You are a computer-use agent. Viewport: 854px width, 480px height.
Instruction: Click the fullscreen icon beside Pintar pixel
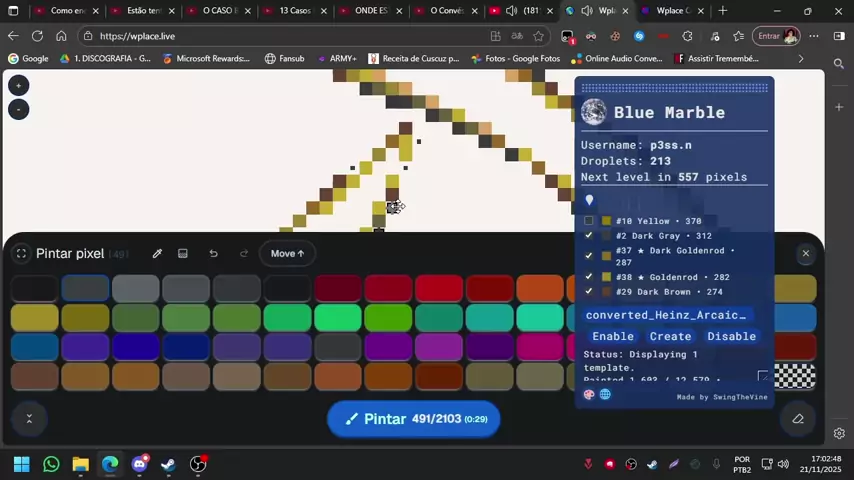coord(21,254)
